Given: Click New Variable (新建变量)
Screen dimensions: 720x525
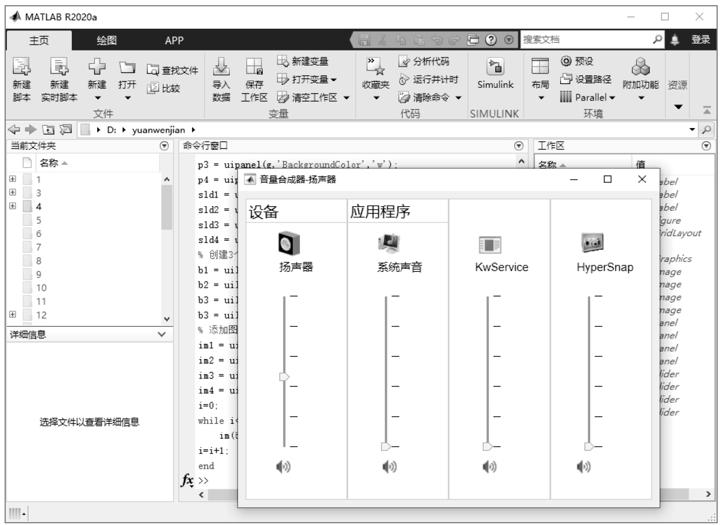Looking at the screenshot, I should point(303,61).
